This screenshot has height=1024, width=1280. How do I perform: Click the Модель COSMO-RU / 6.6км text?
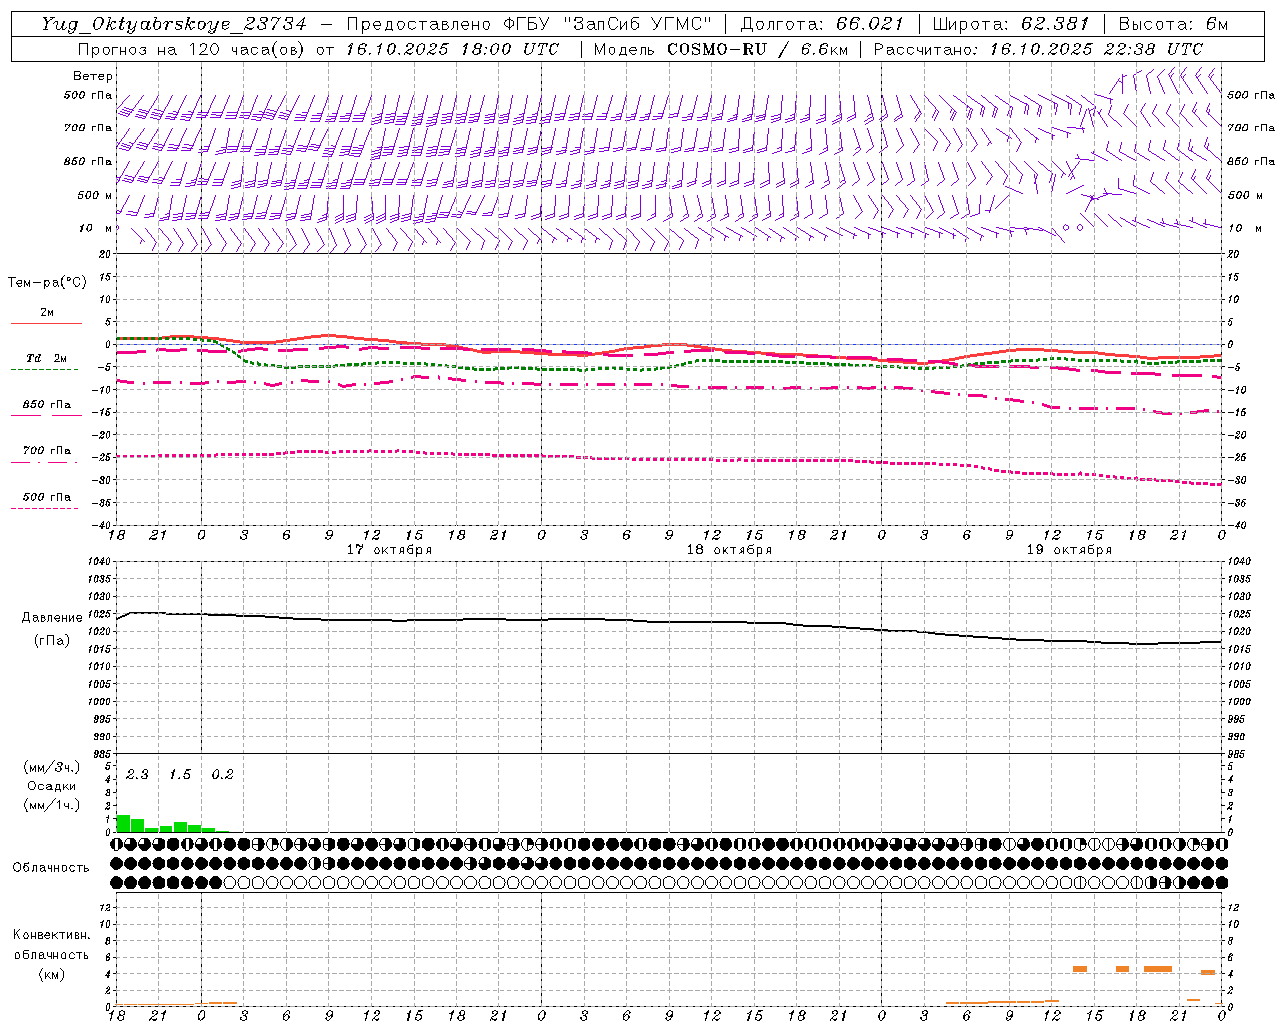click(x=720, y=49)
